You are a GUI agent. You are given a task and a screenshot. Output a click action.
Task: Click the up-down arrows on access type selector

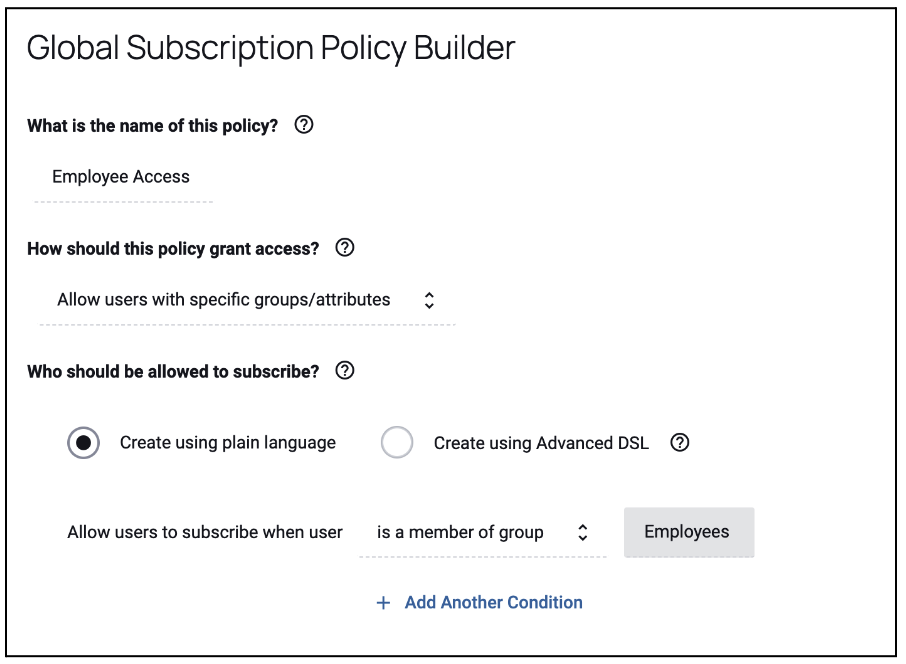(430, 300)
